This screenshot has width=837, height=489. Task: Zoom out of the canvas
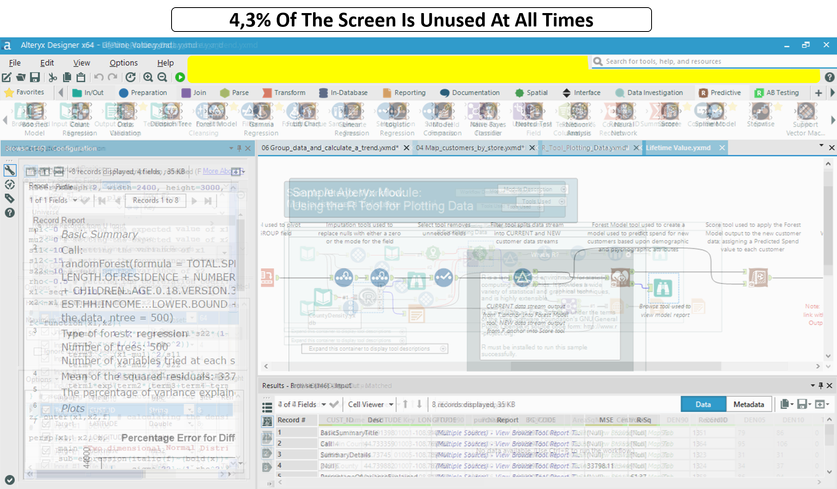coord(162,77)
